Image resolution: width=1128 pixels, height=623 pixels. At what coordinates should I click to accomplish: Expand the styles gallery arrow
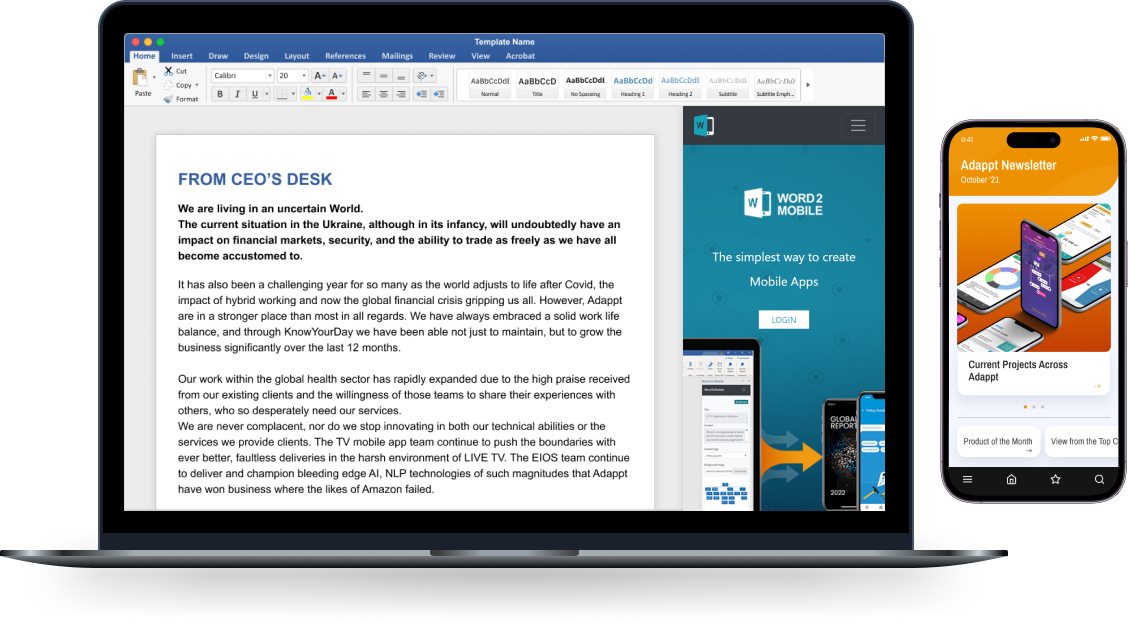point(808,85)
